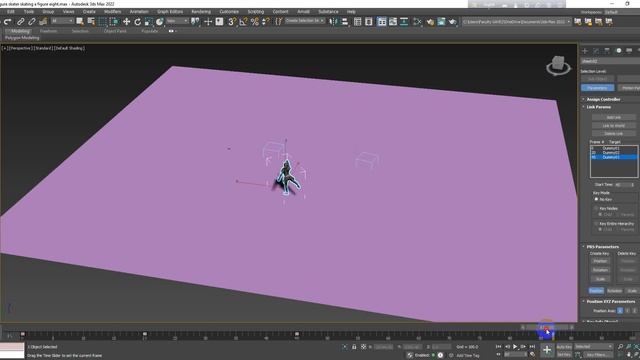This screenshot has width=640, height=360.
Task: Open the Workspaces Default dropdown
Action: (x=621, y=12)
